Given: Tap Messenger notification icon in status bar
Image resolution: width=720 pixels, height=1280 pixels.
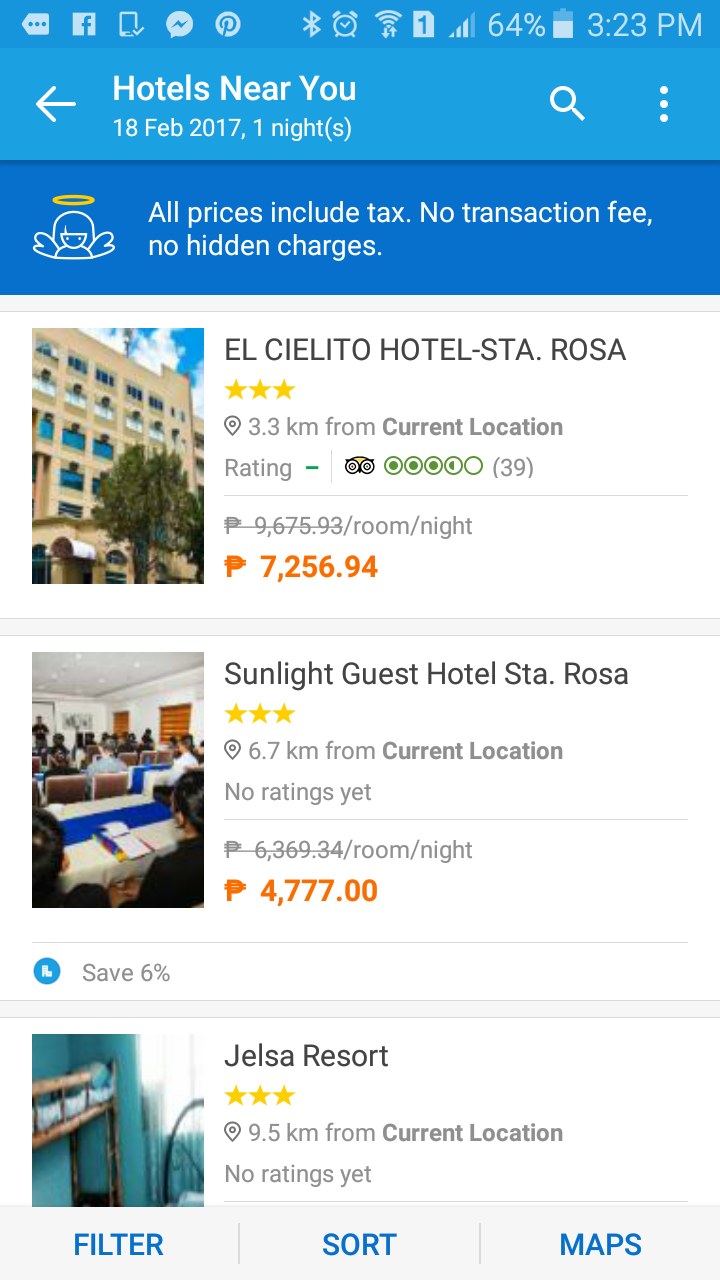Looking at the screenshot, I should click(180, 24).
